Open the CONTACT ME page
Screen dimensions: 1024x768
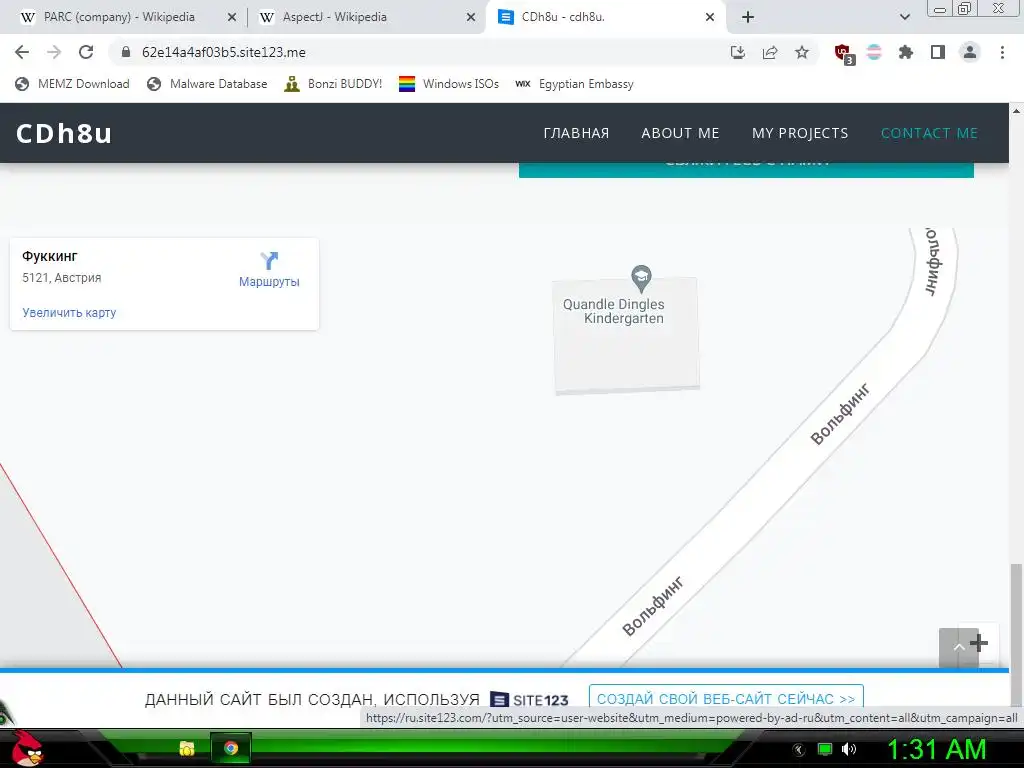coord(929,133)
